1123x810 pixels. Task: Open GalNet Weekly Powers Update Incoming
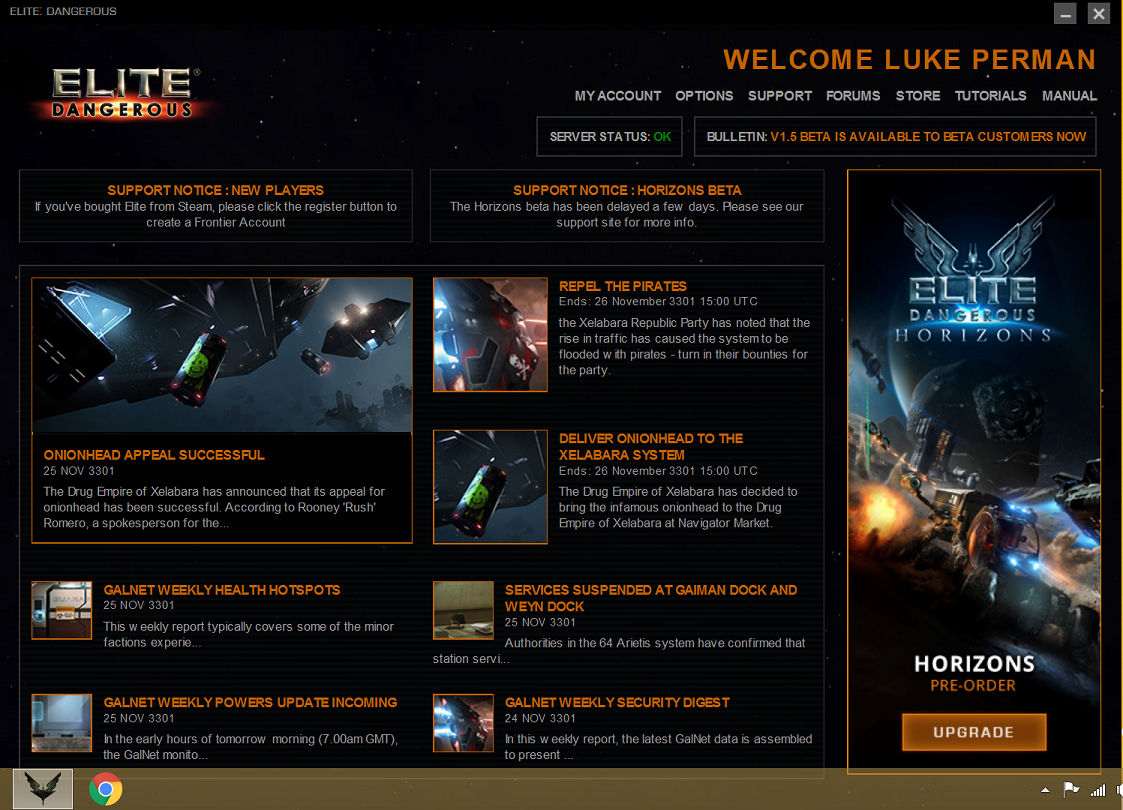(x=250, y=702)
